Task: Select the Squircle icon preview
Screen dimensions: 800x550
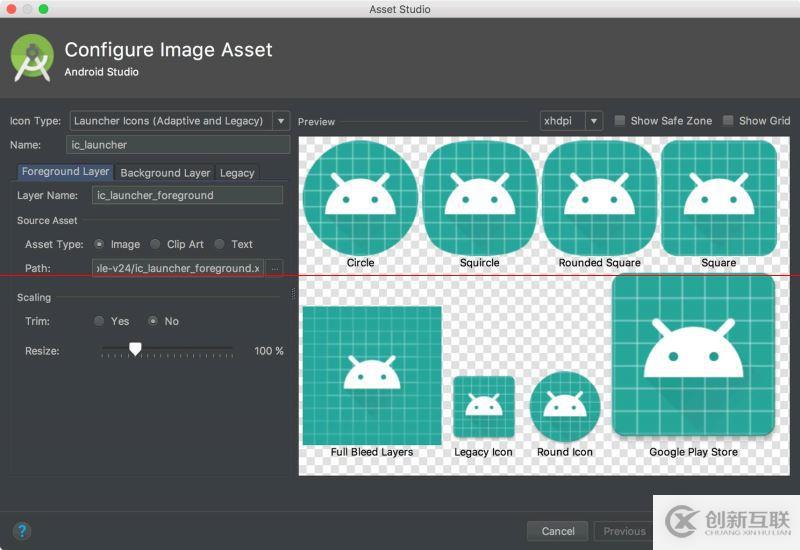Action: tap(479, 197)
